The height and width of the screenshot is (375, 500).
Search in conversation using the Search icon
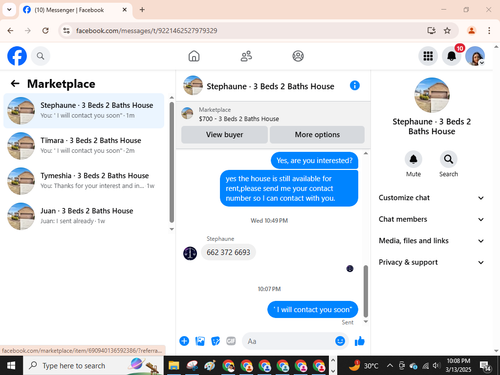(x=448, y=159)
